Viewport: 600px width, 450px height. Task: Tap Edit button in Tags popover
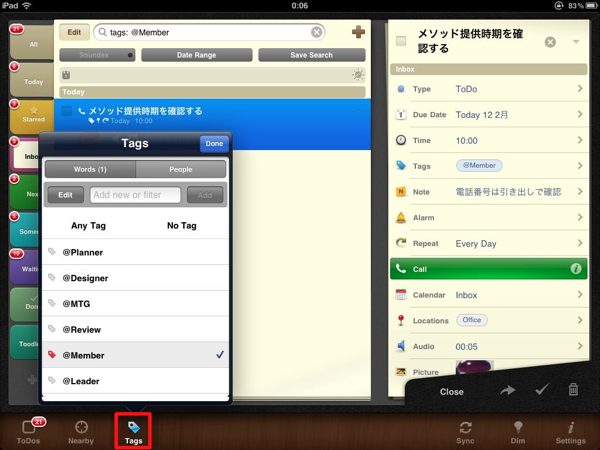(x=65, y=195)
